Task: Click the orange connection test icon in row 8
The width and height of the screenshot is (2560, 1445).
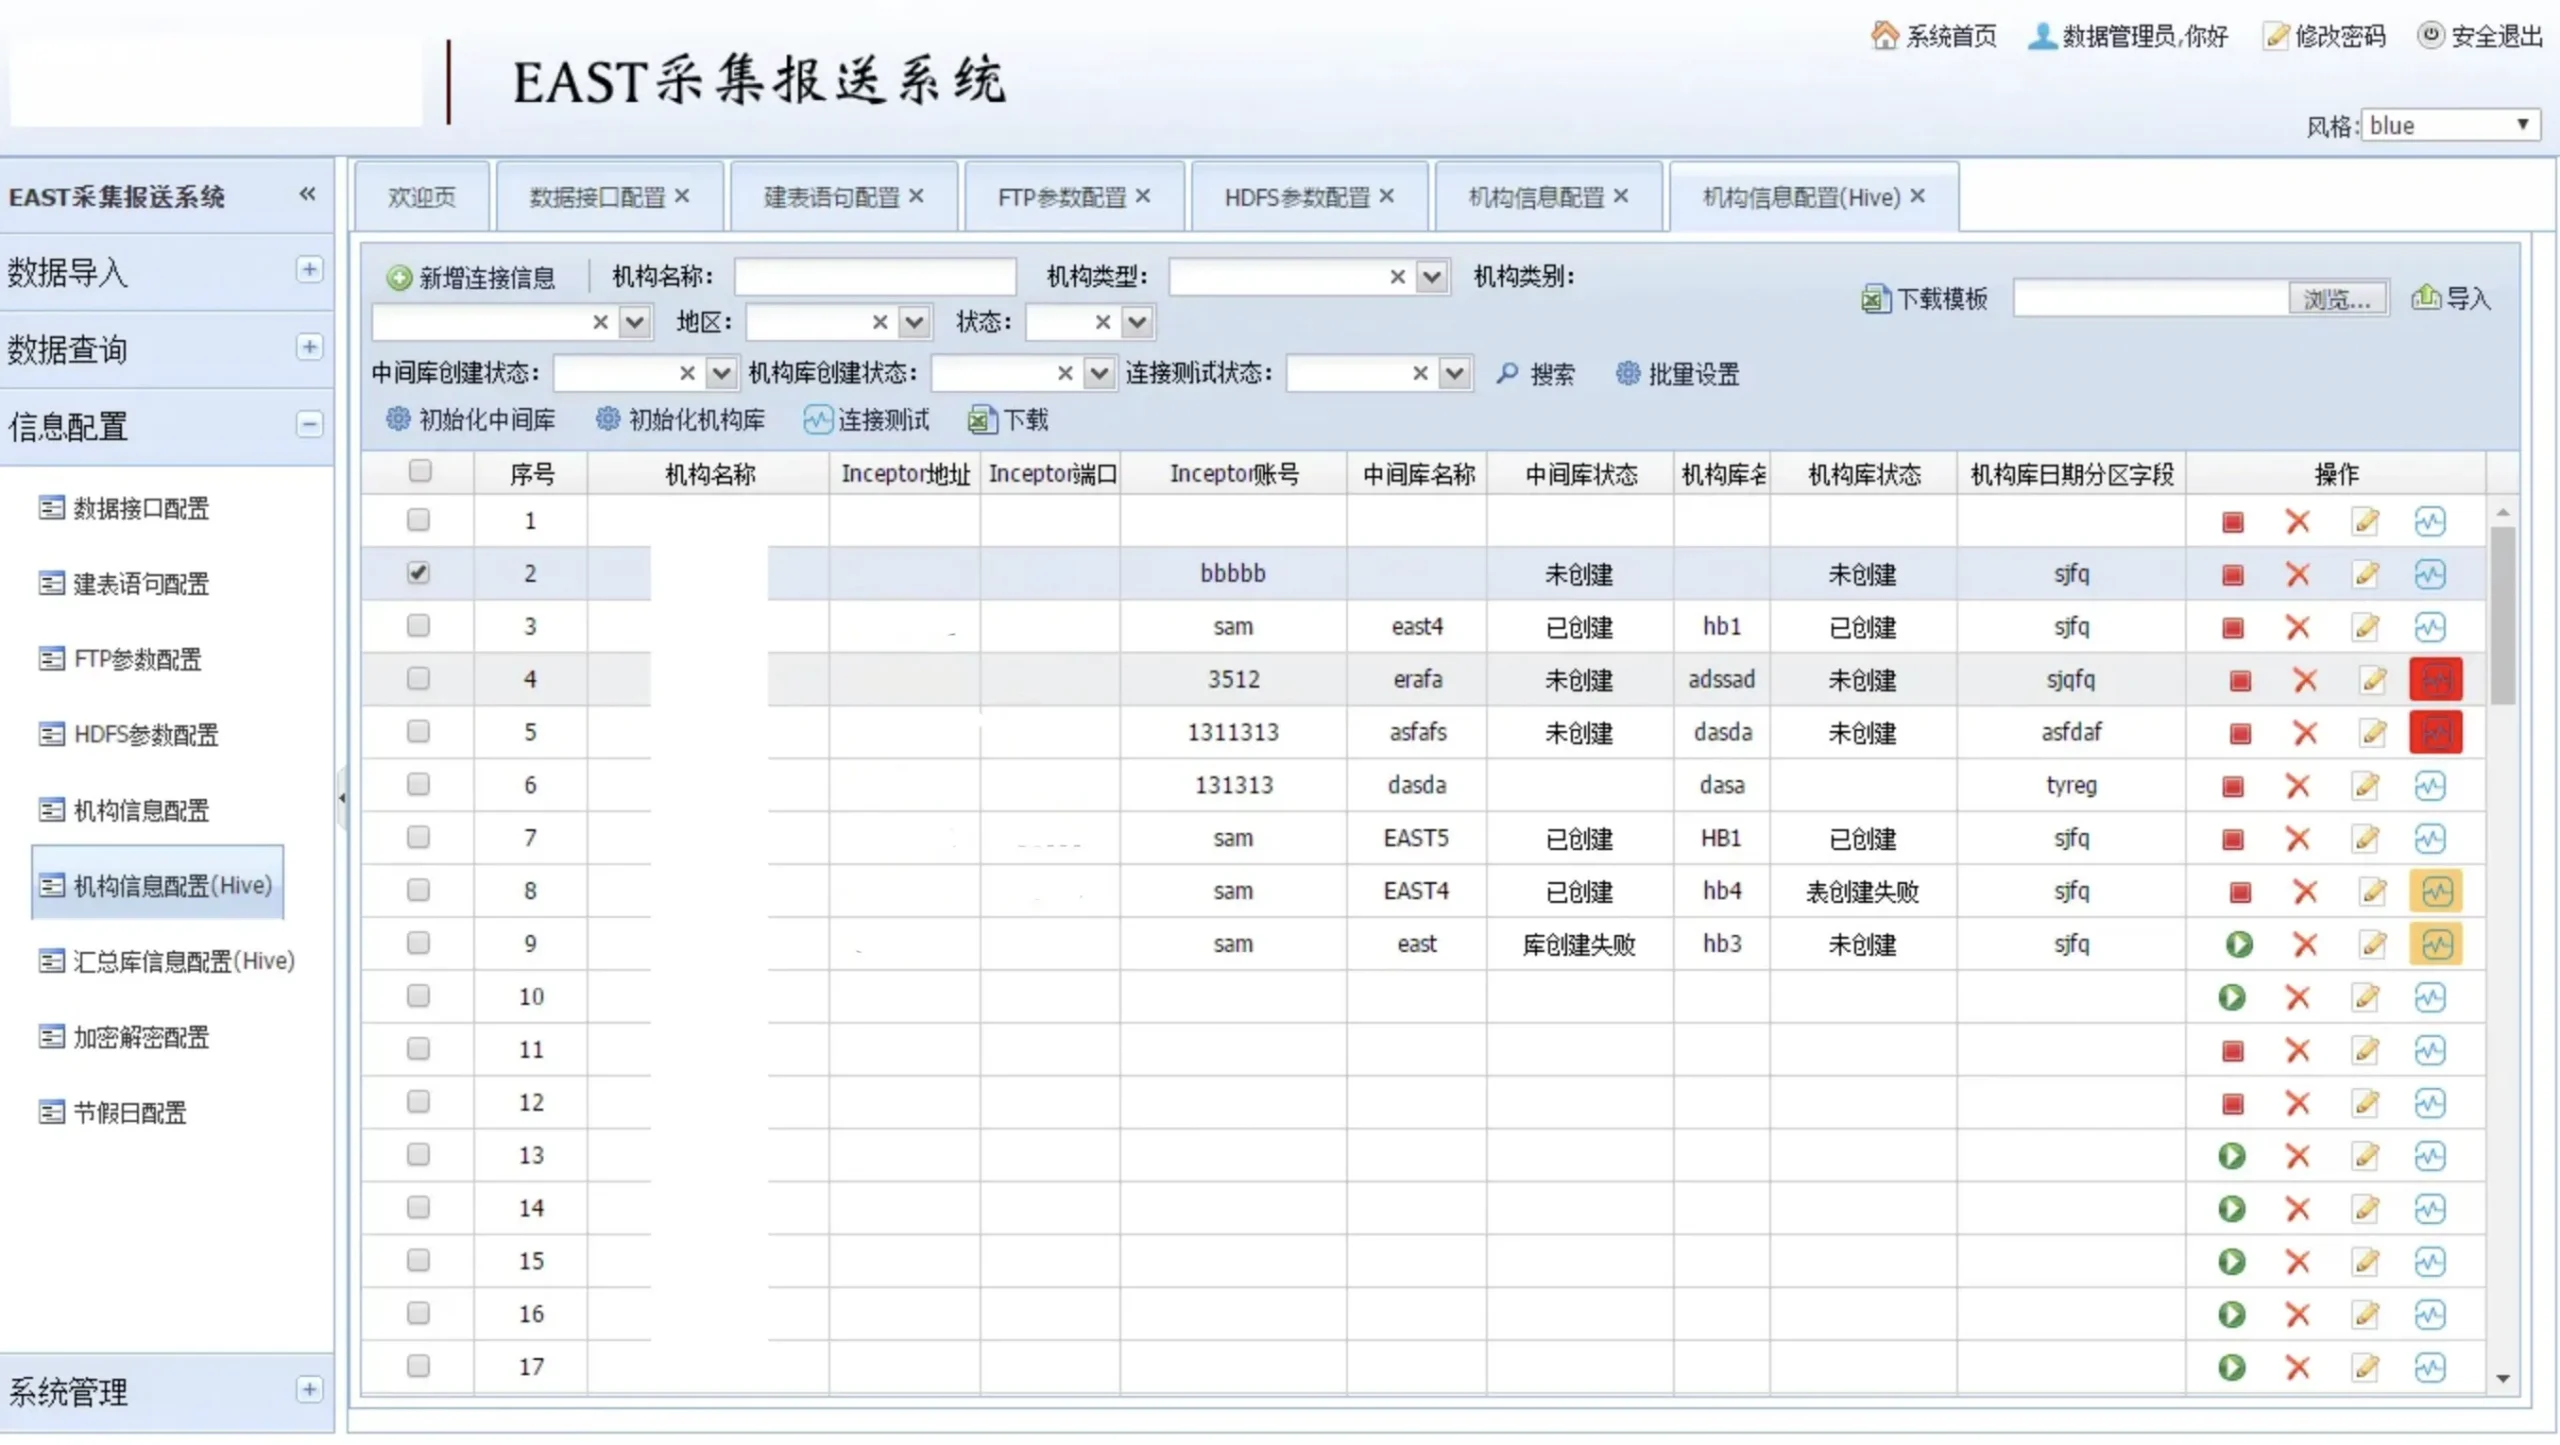Action: point(2436,891)
